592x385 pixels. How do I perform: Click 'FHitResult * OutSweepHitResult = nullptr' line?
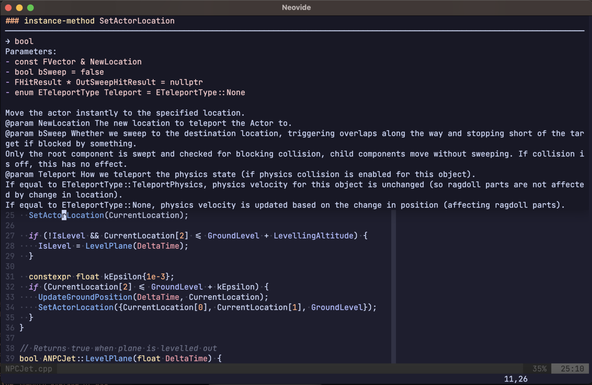pos(104,82)
